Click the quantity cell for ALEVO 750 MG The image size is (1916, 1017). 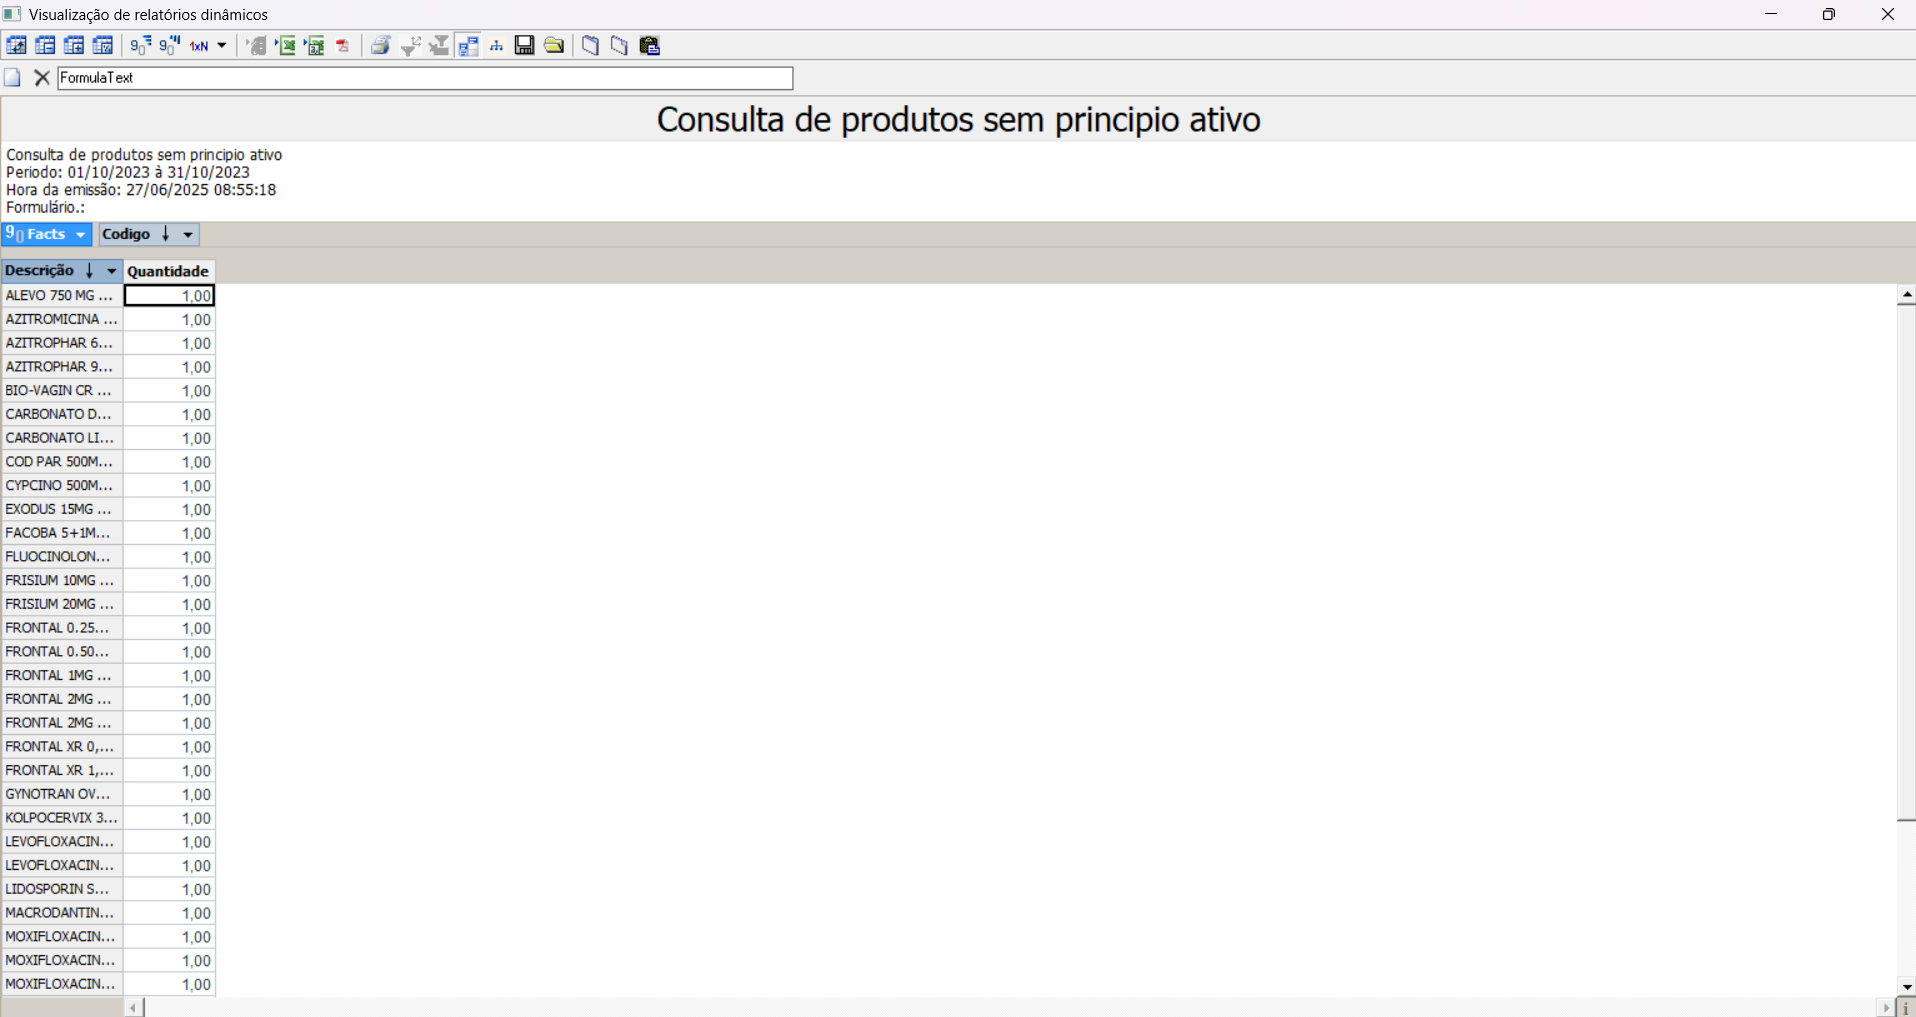pos(169,296)
